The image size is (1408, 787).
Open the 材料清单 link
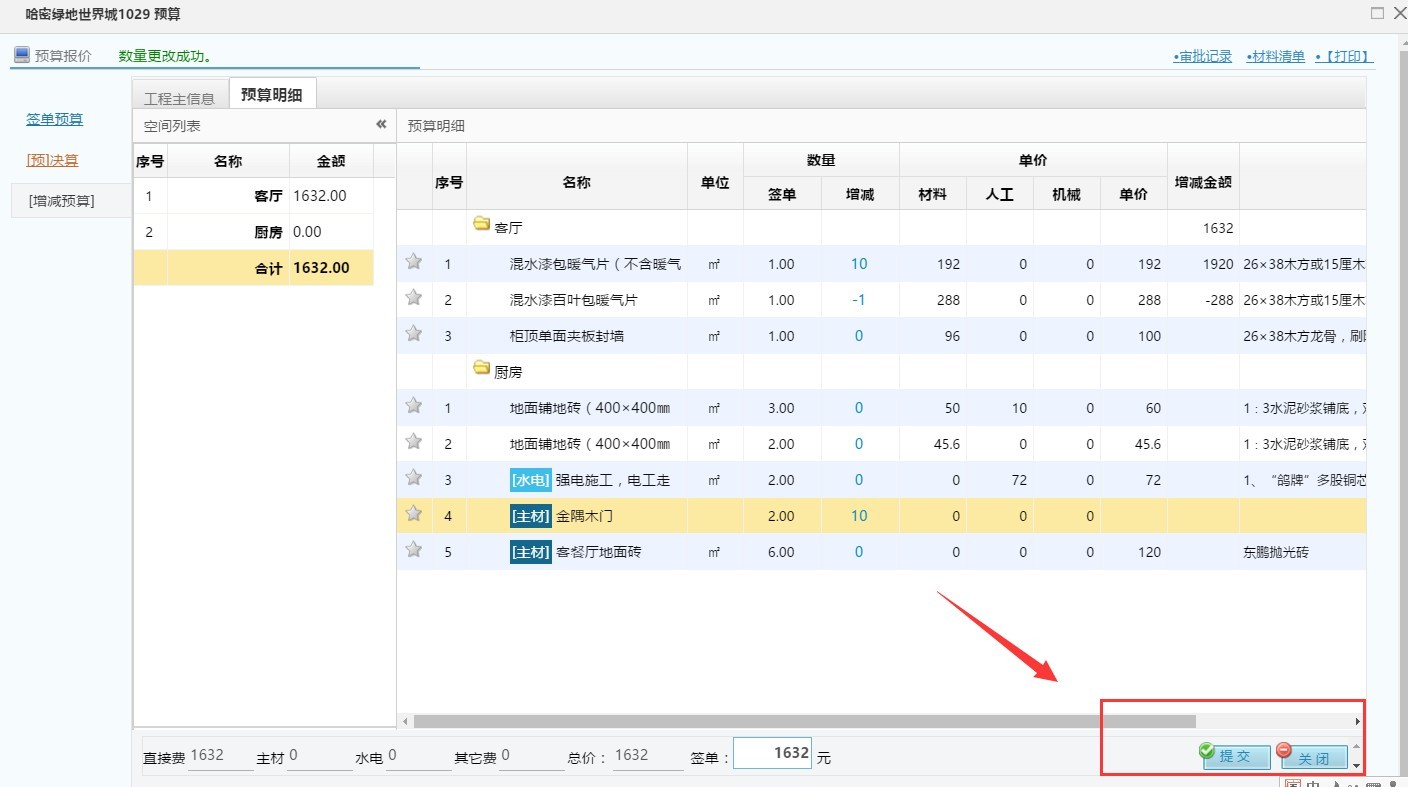click(1277, 56)
